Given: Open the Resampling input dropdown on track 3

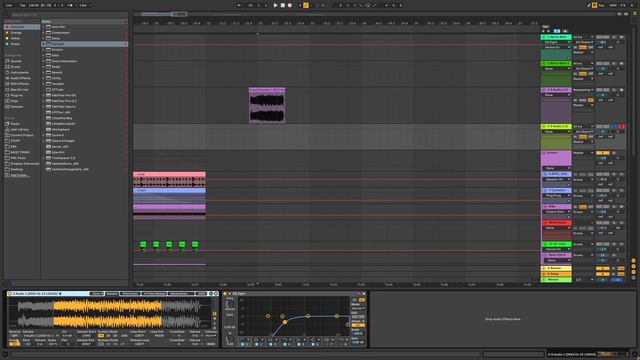Looking at the screenshot, I should click(x=583, y=90).
